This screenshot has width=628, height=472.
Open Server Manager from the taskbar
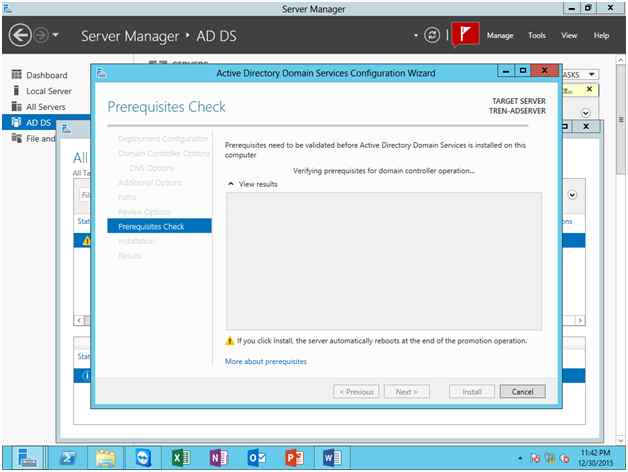coord(27,458)
